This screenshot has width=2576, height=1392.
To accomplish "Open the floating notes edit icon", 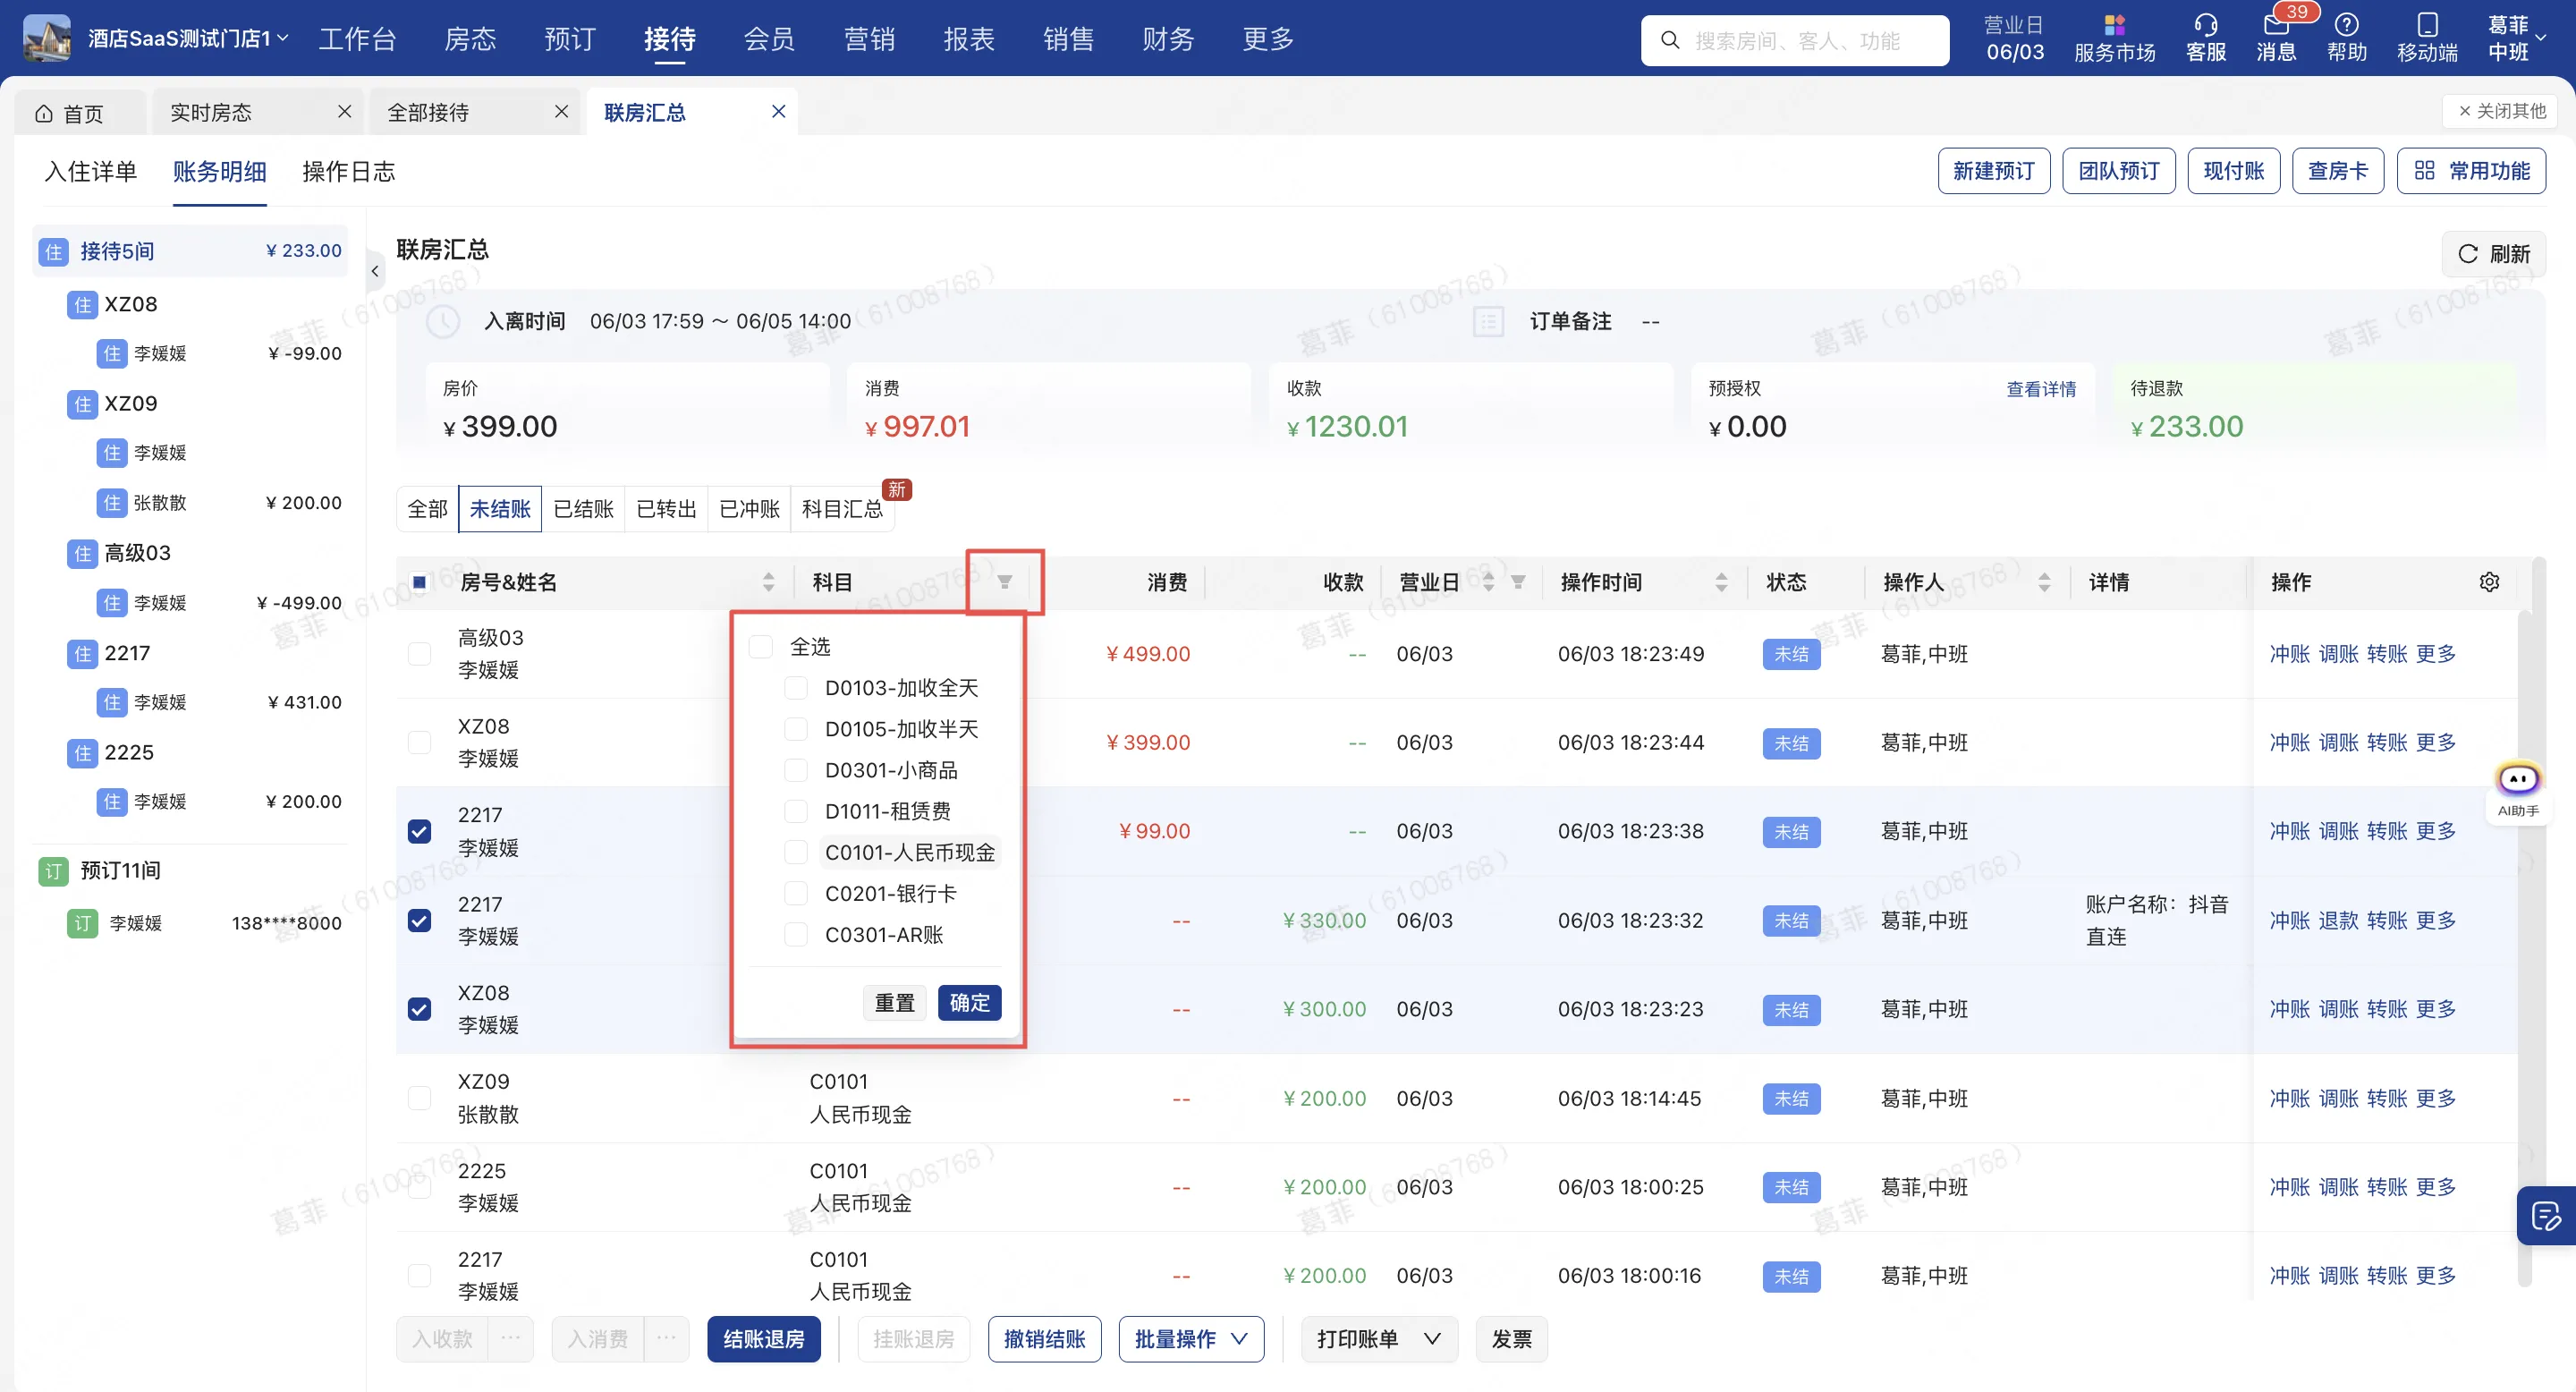I will tap(2546, 1216).
